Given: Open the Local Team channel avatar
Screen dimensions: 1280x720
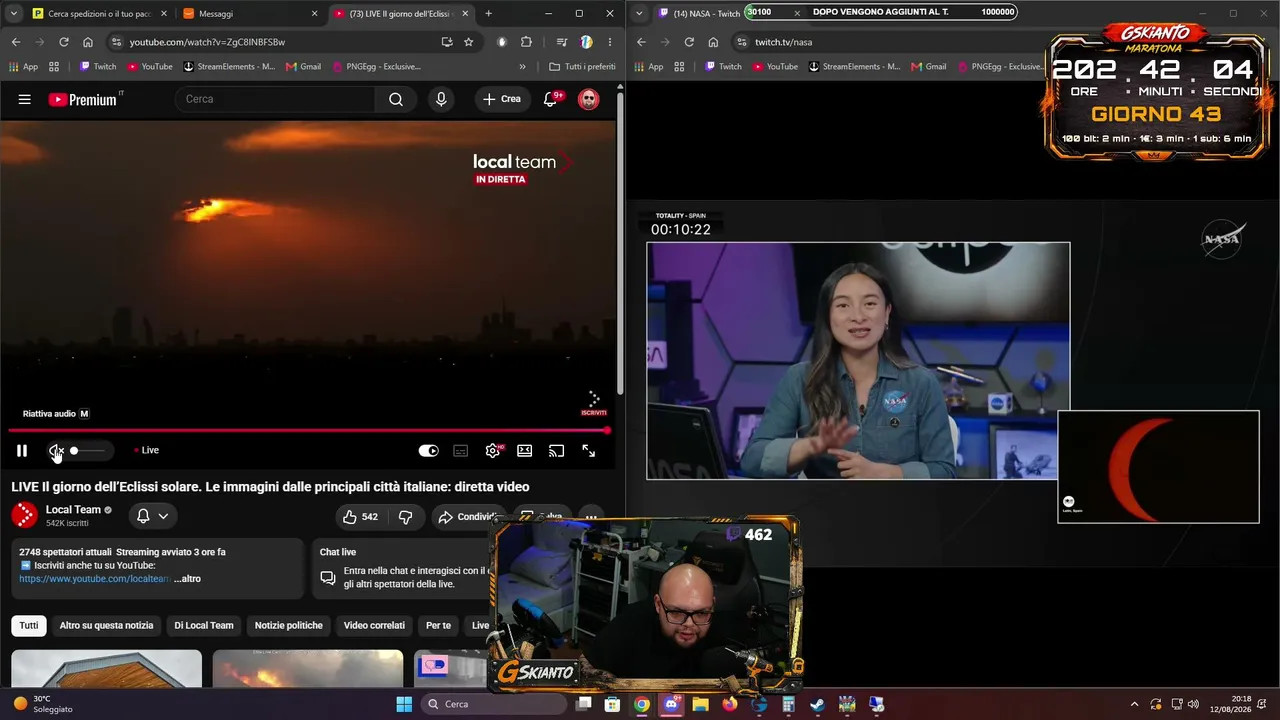Looking at the screenshot, I should pyautogui.click(x=25, y=515).
